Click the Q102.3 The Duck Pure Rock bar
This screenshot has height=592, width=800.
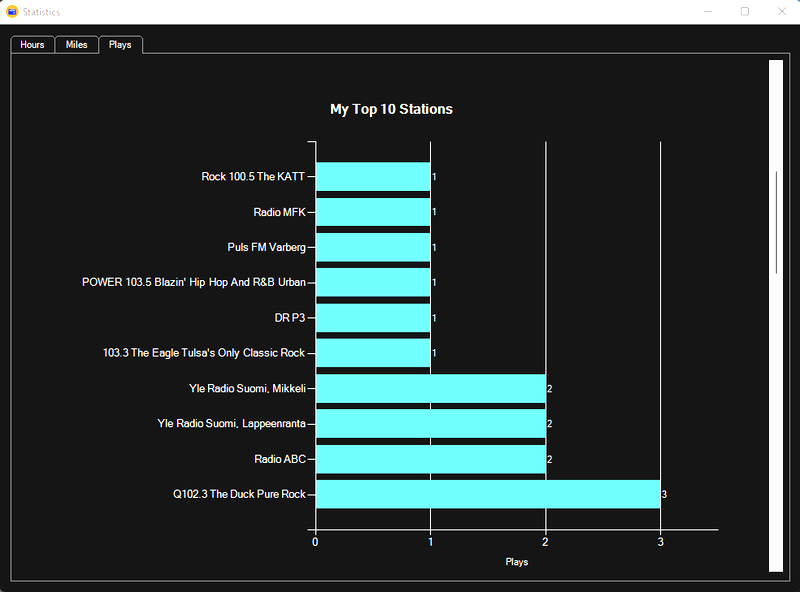tap(487, 494)
